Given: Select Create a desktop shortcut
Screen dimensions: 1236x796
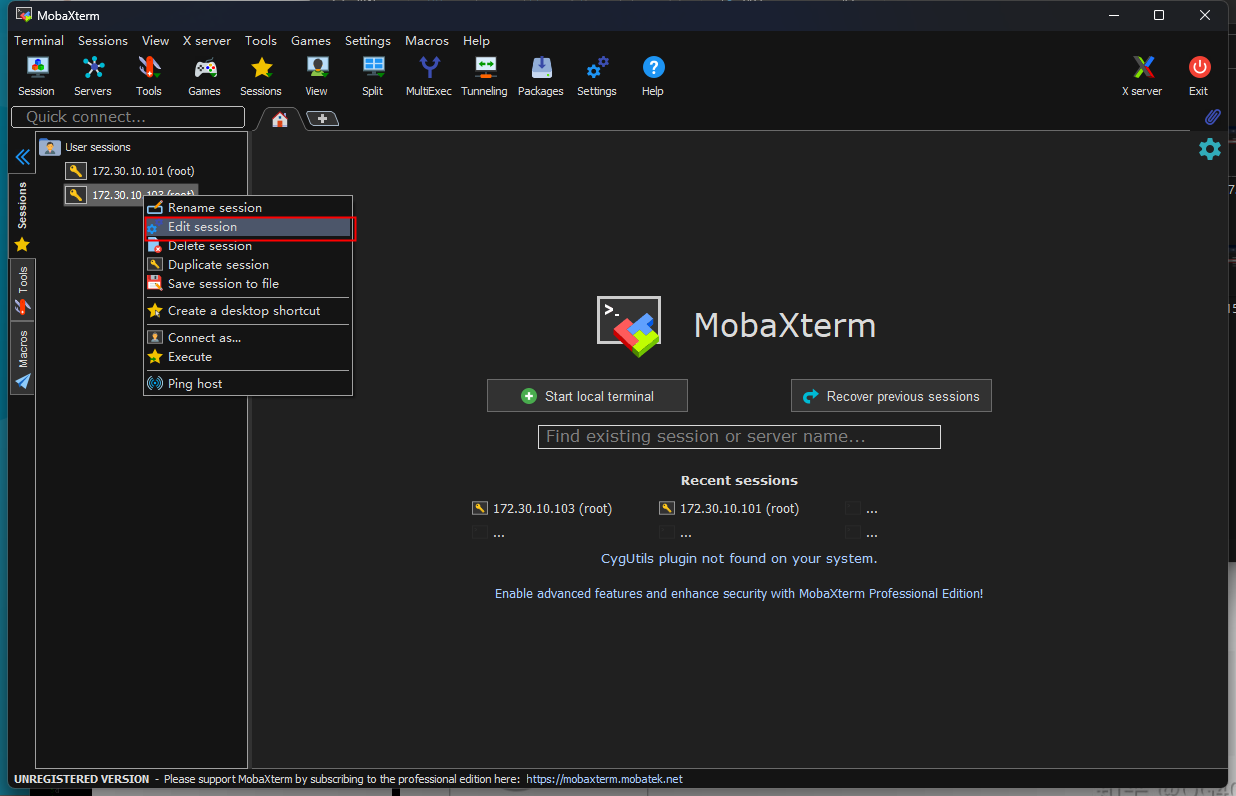Looking at the screenshot, I should pos(248,311).
